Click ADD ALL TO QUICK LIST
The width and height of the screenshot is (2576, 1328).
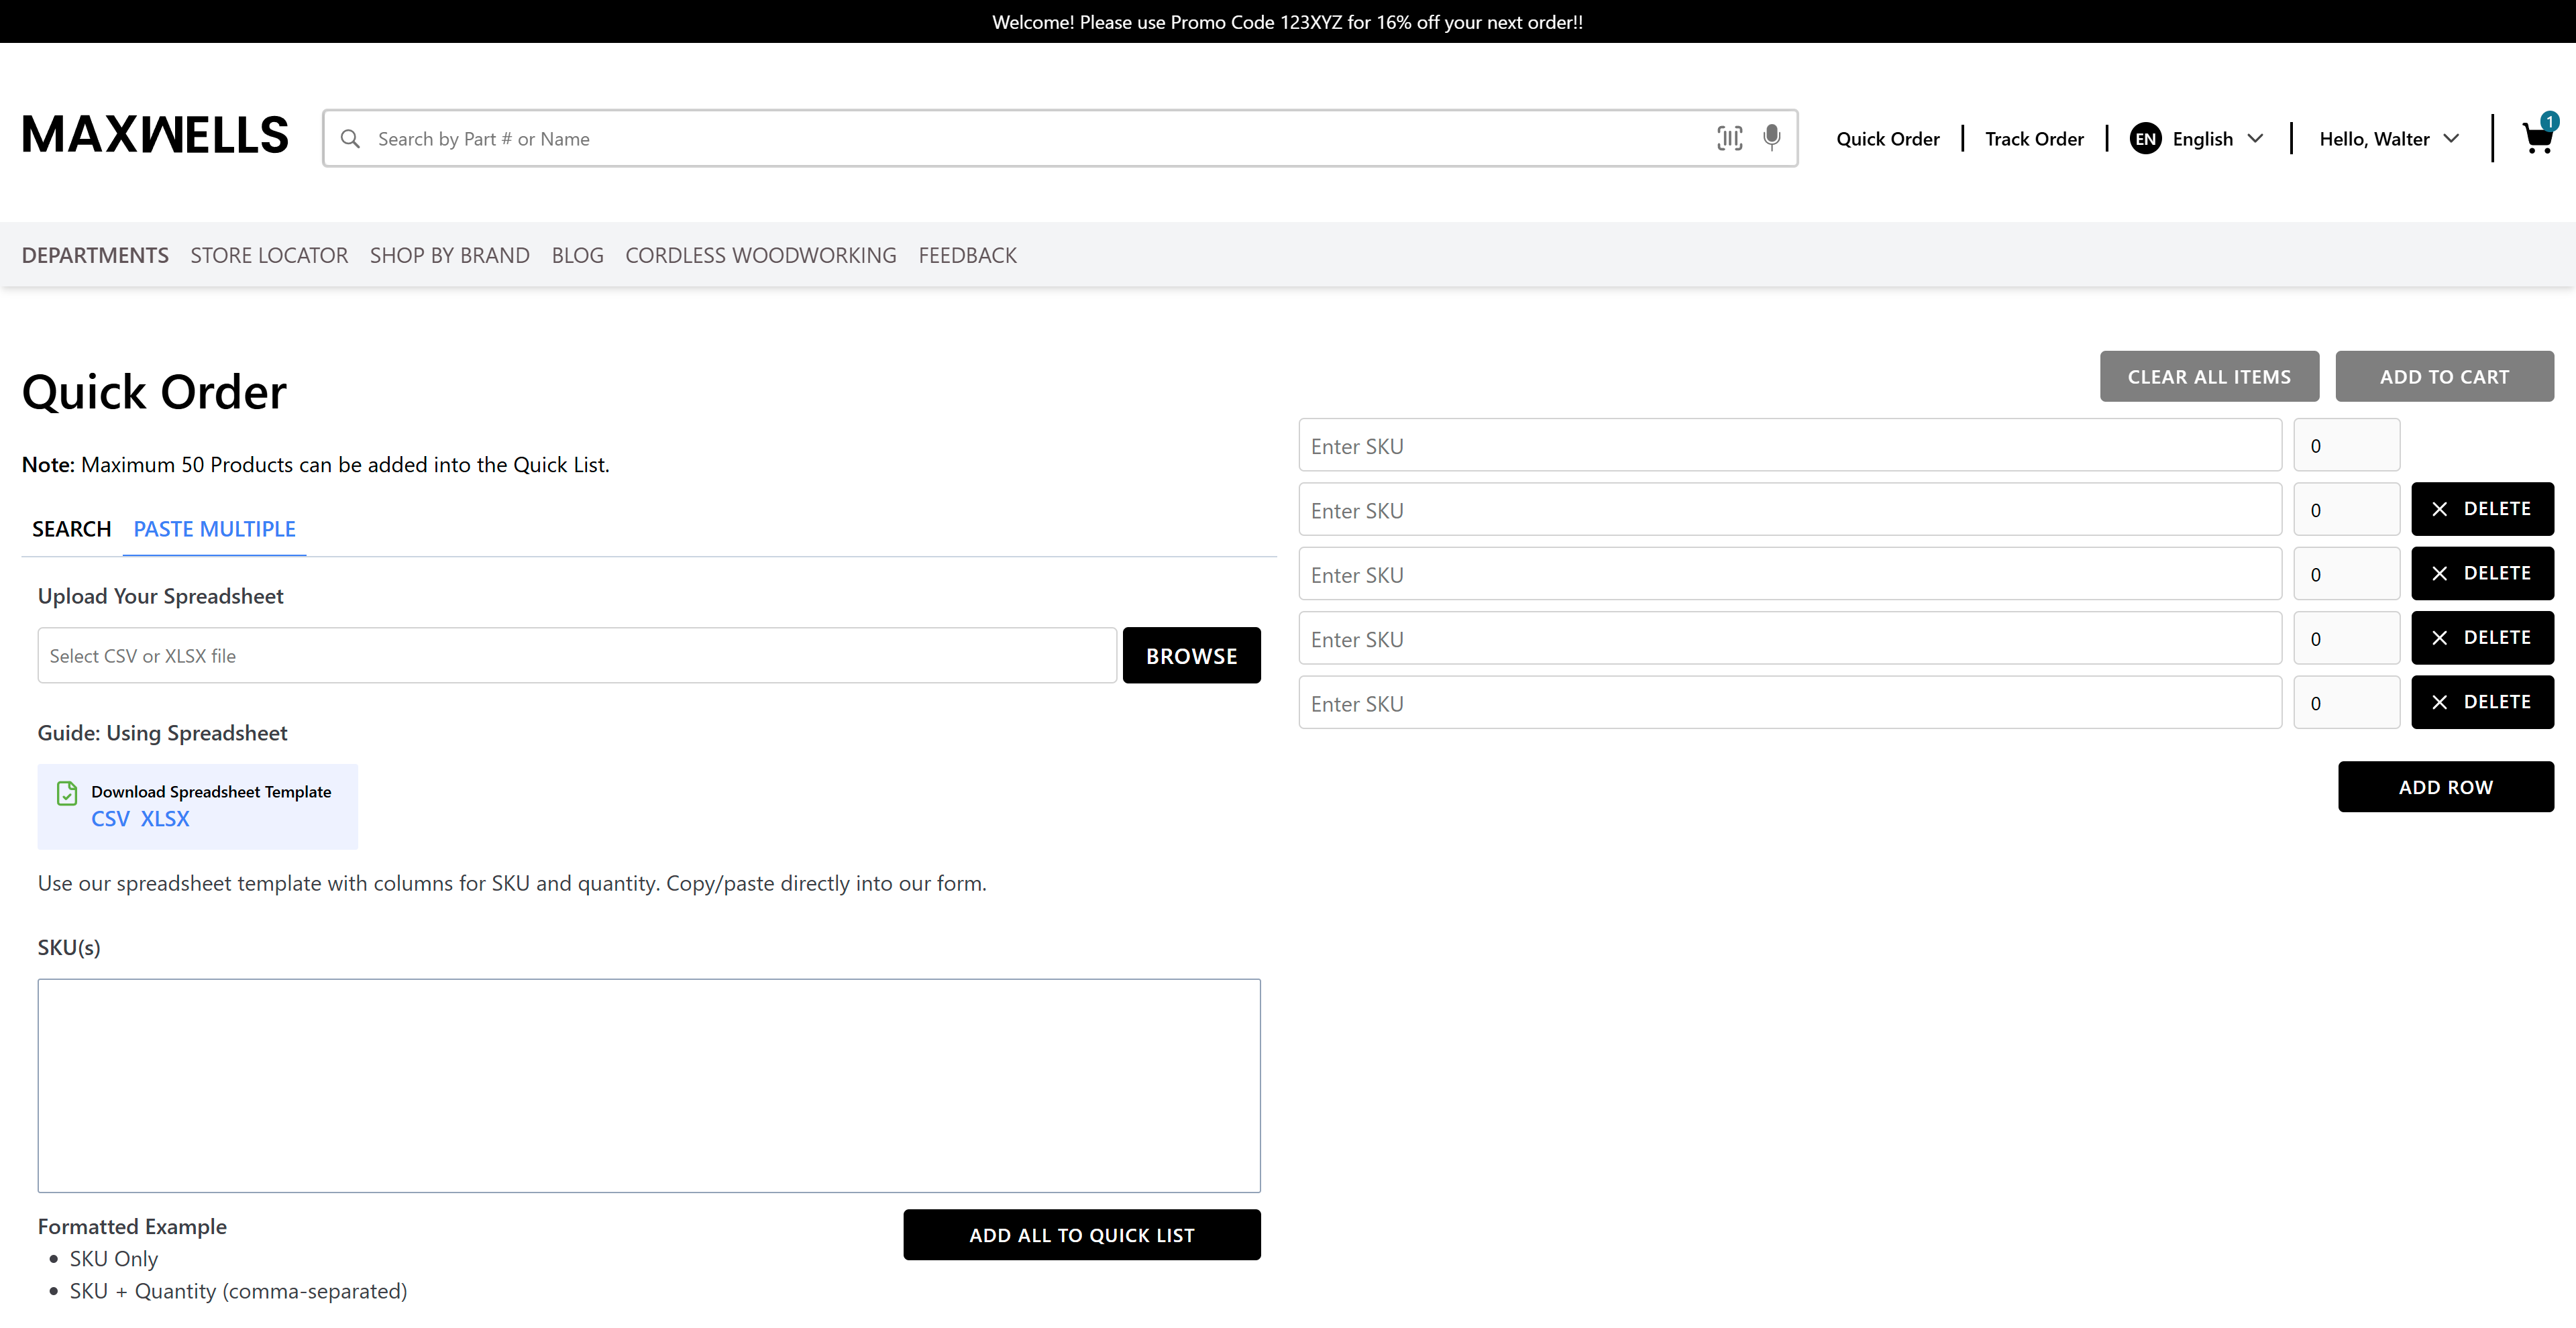[x=1081, y=1235]
